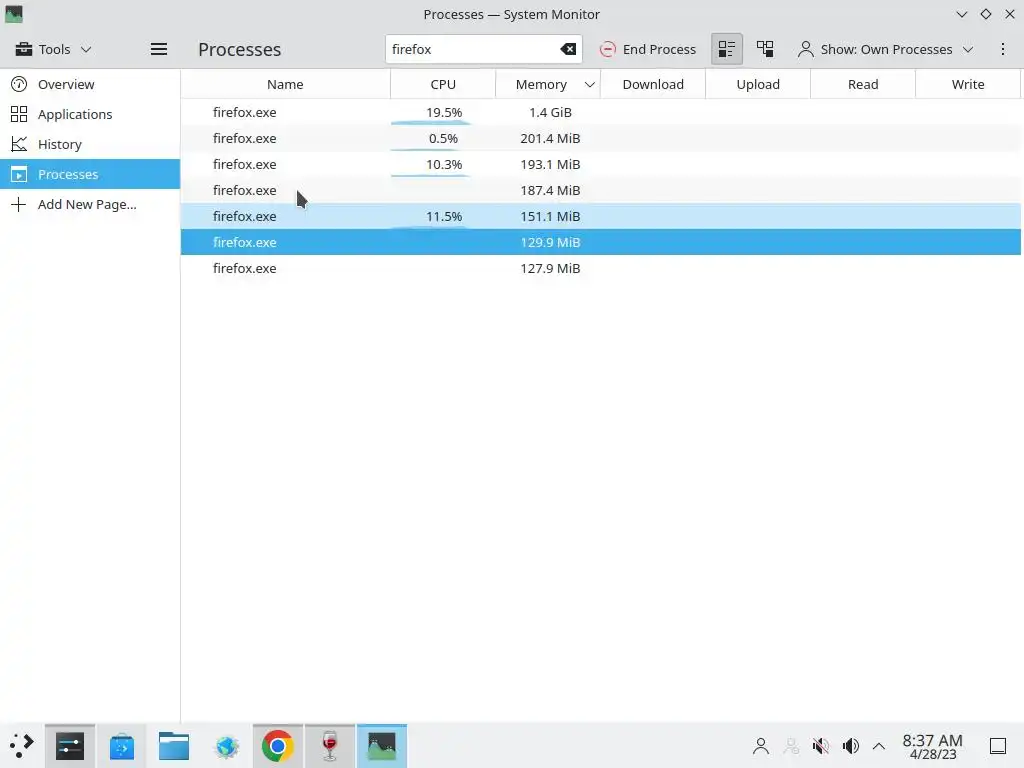
Task: Open the History page
Action: tap(90, 144)
